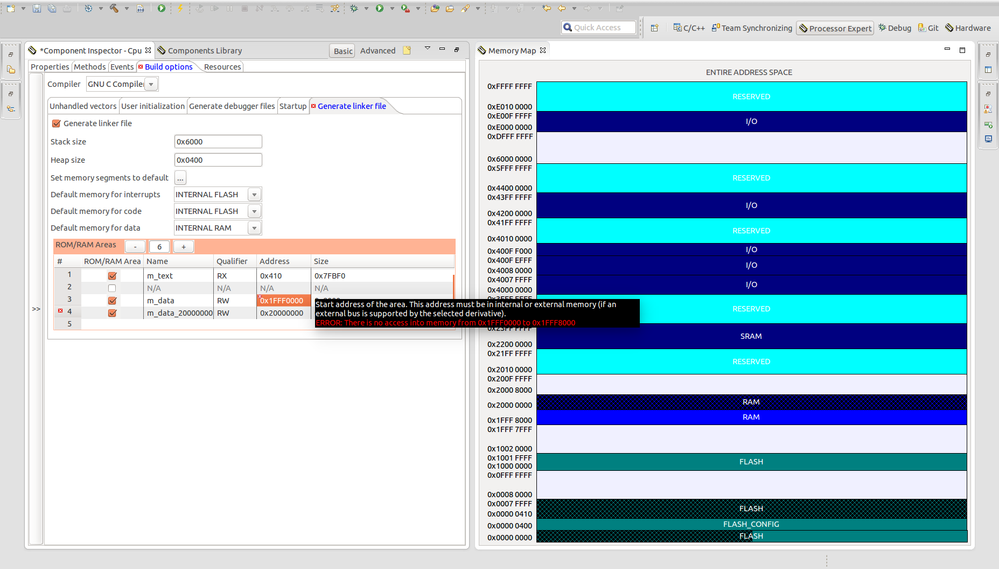Image resolution: width=999 pixels, height=569 pixels.
Task: Click the Stack size input field
Action: (x=218, y=141)
